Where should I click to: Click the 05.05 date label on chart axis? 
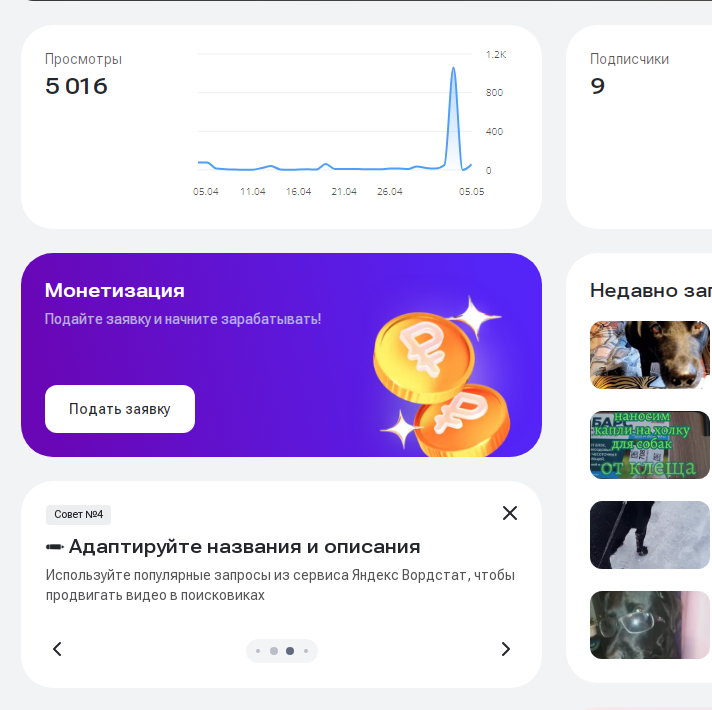coord(471,192)
